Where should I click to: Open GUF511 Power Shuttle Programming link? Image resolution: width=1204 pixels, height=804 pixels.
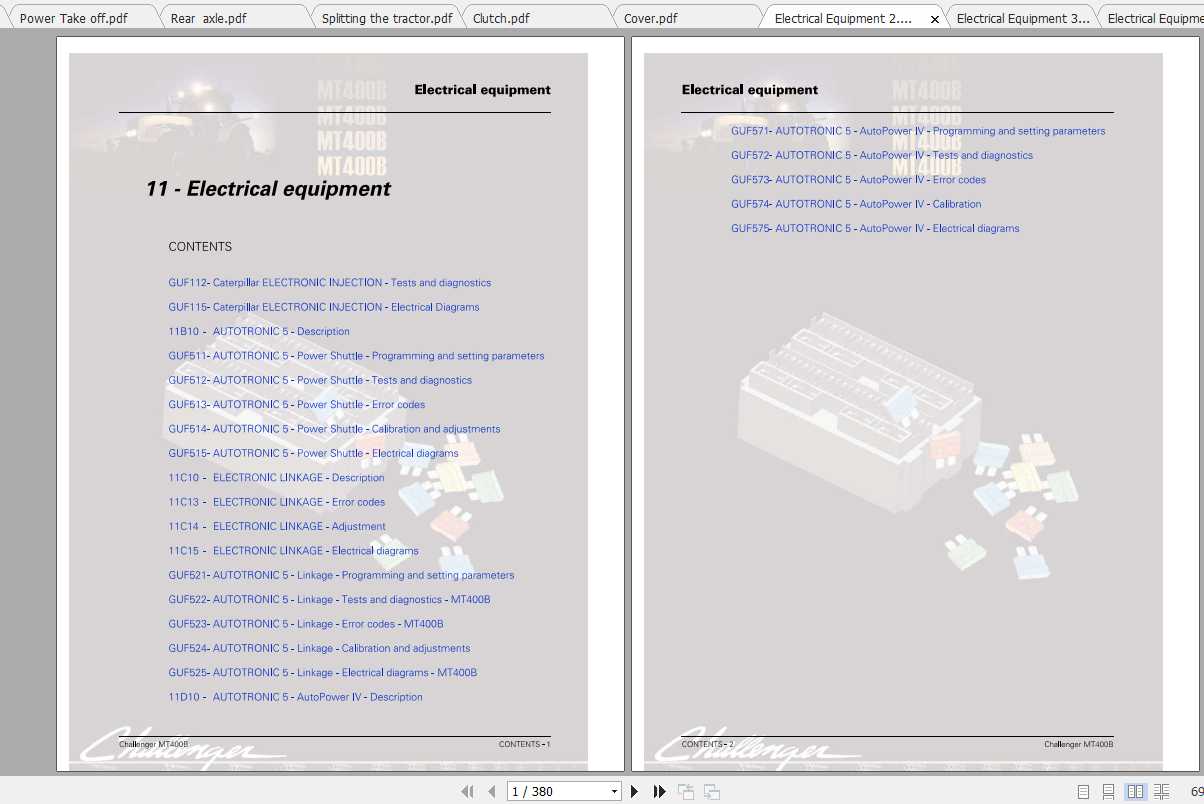pyautogui.click(x=356, y=356)
